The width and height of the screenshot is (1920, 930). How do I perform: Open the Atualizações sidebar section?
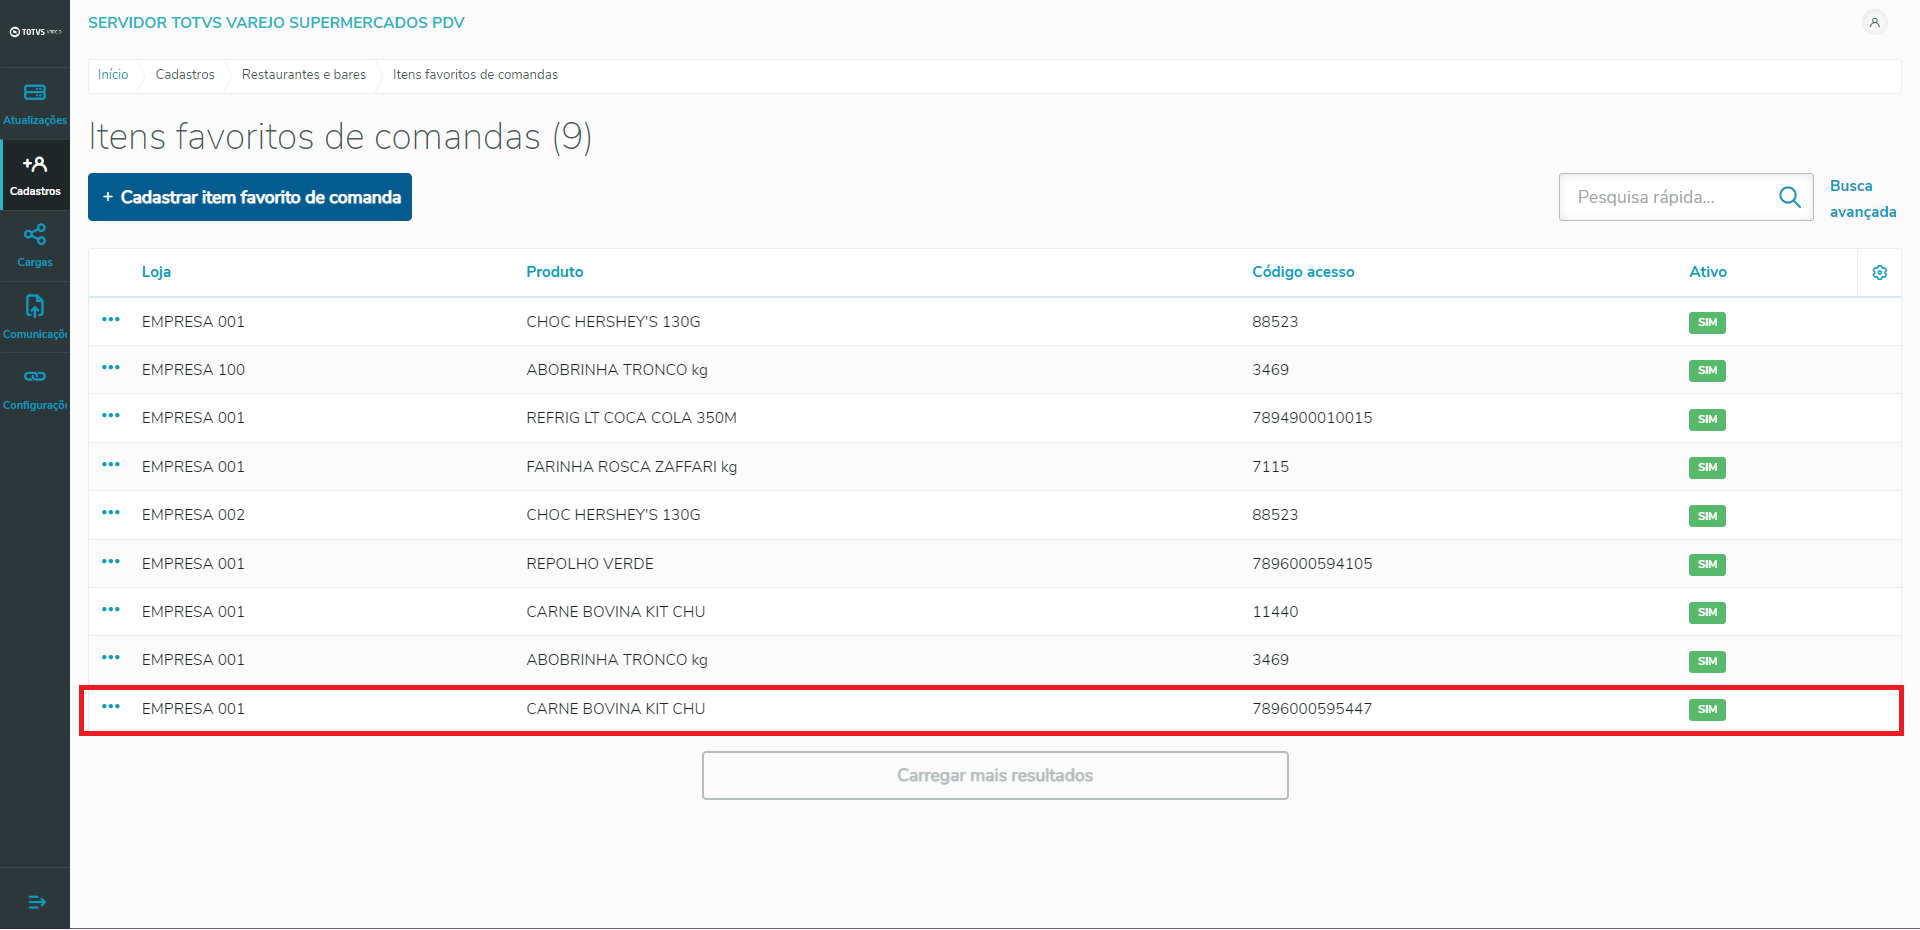pyautogui.click(x=35, y=104)
